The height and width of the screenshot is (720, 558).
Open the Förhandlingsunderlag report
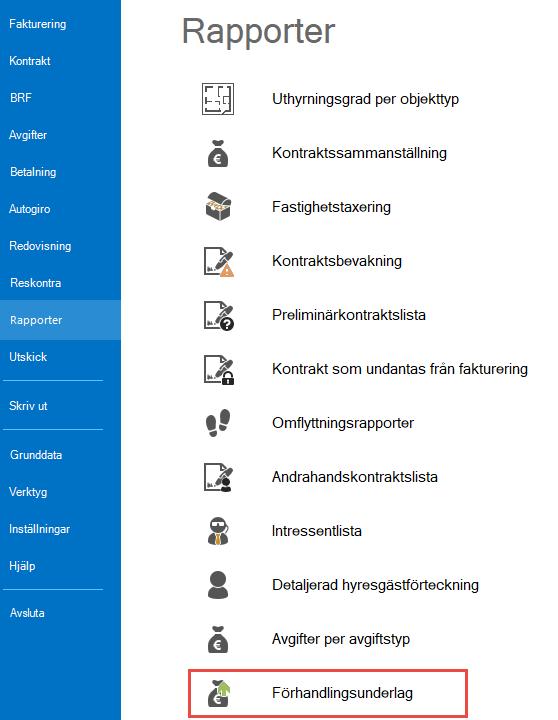(x=342, y=693)
